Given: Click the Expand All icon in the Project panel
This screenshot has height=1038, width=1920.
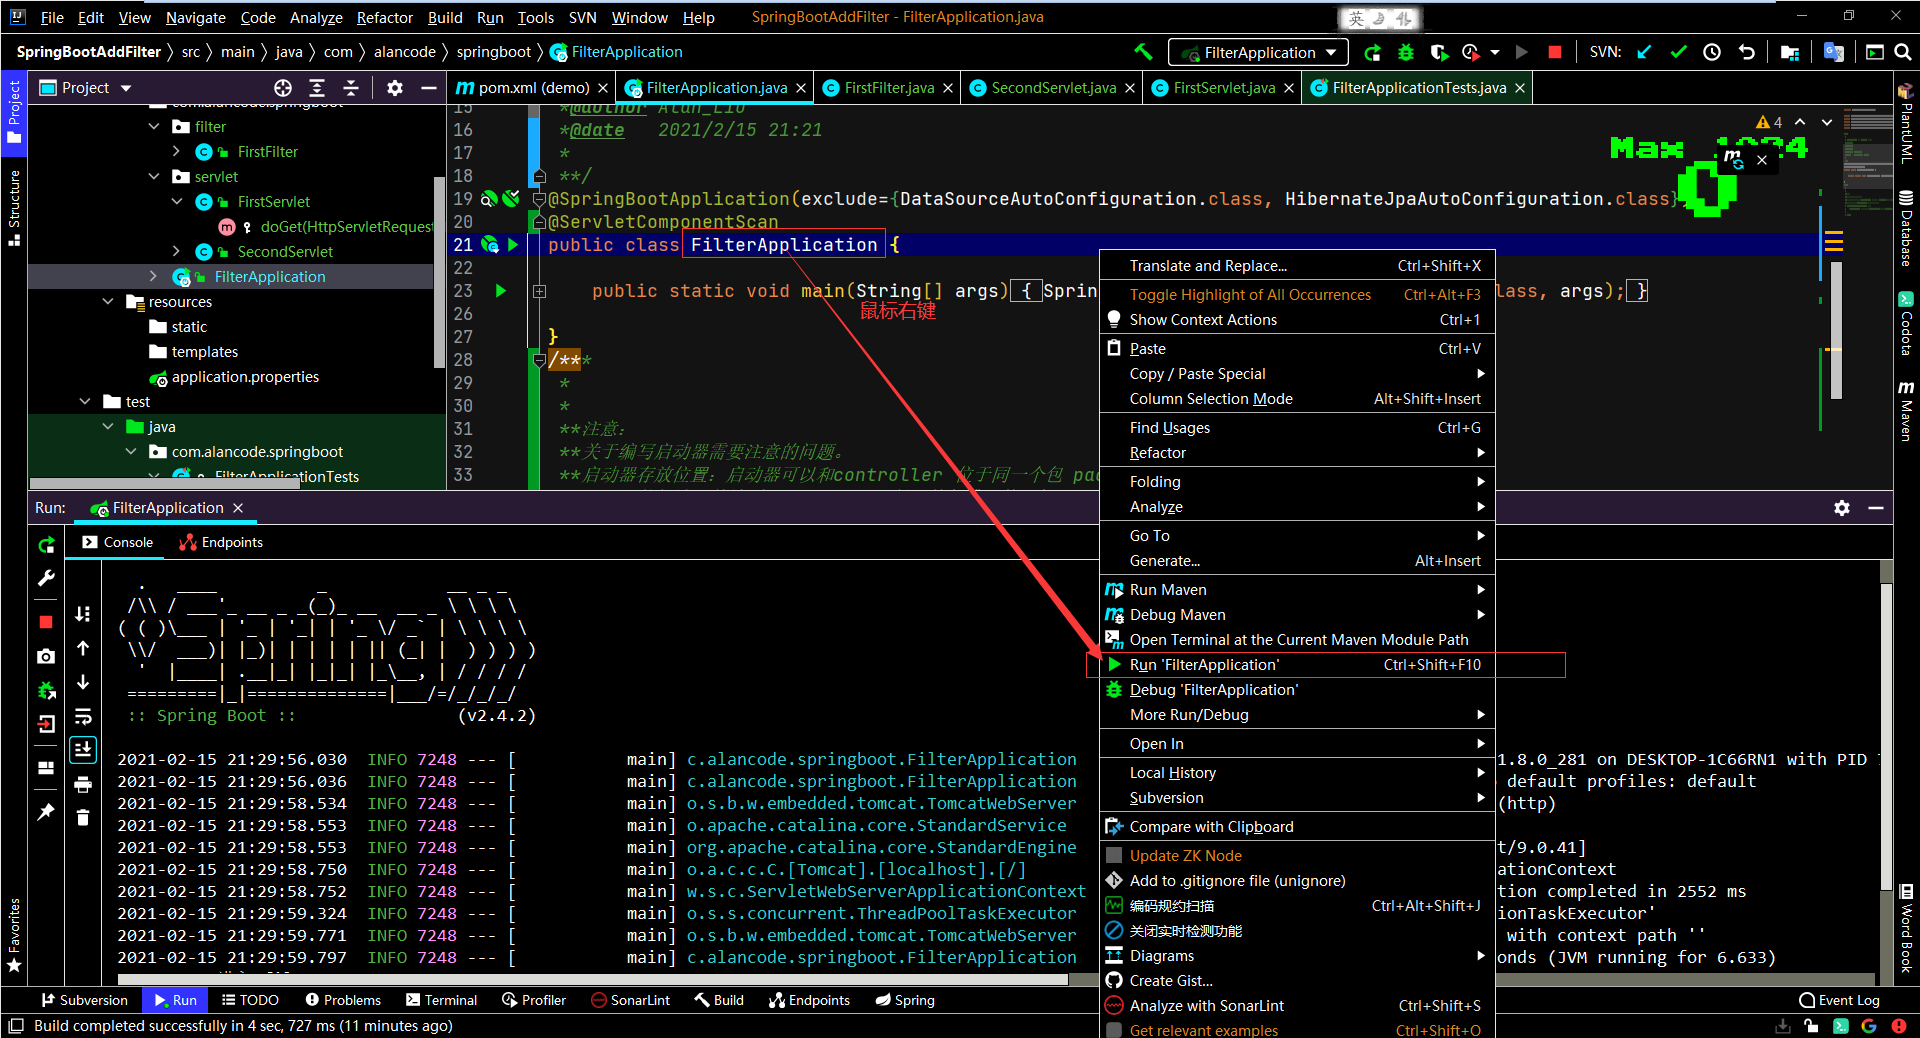Looking at the screenshot, I should click(x=317, y=88).
